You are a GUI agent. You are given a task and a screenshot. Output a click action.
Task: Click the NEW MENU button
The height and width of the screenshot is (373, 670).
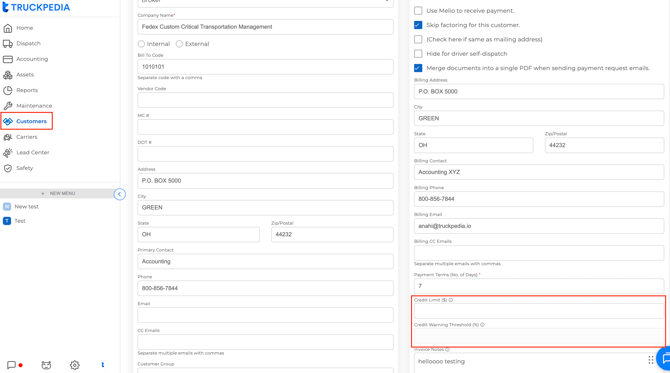[57, 194]
